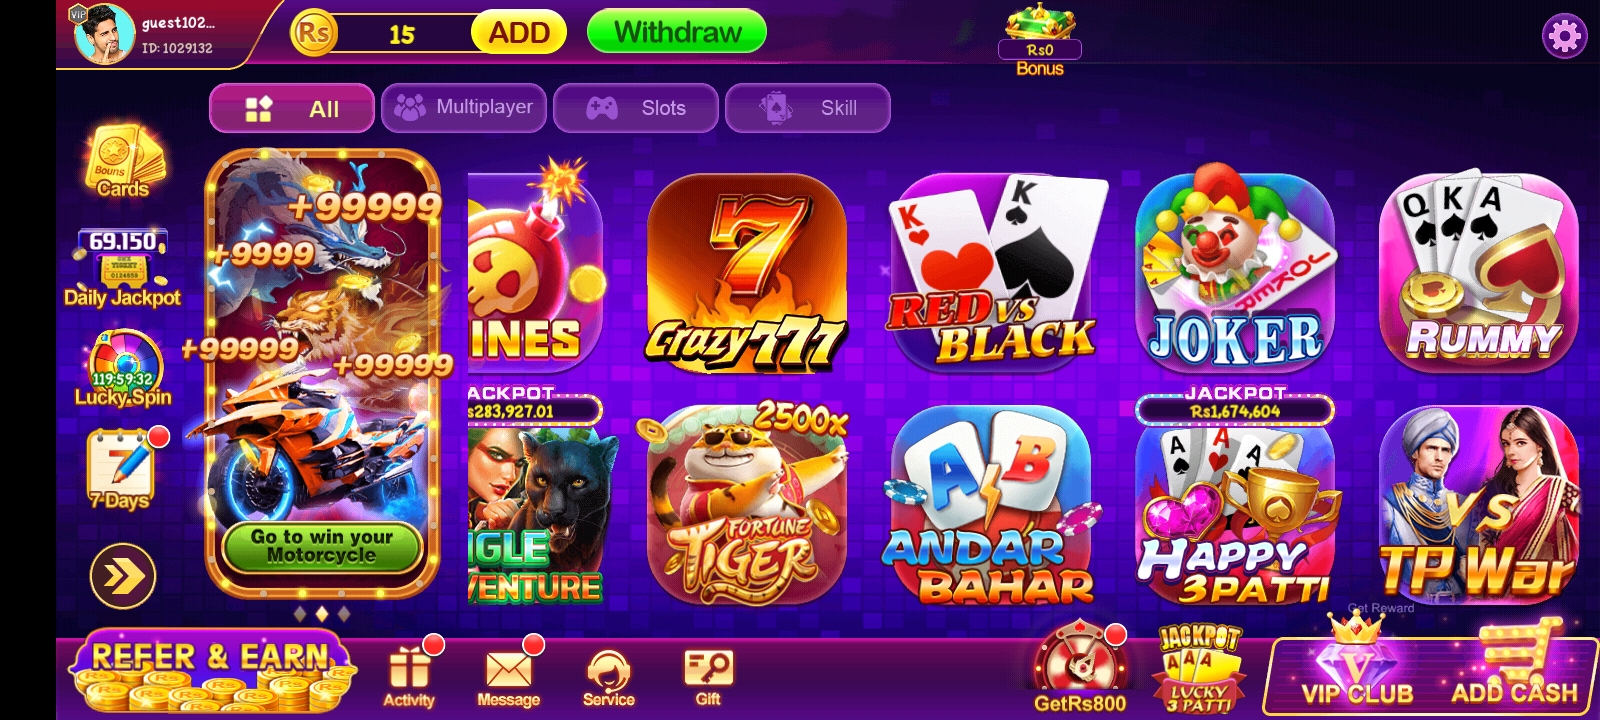The height and width of the screenshot is (720, 1600).
Task: Select the Skill games tab
Action: [x=808, y=108]
